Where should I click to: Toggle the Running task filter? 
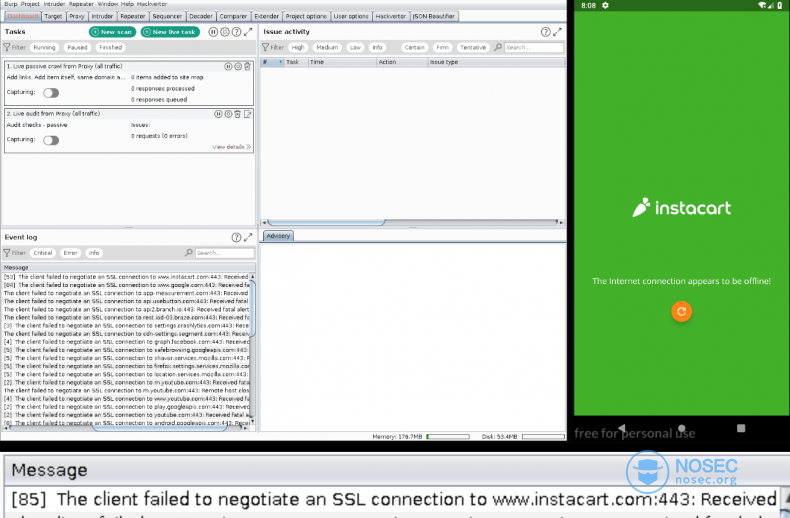(x=44, y=47)
